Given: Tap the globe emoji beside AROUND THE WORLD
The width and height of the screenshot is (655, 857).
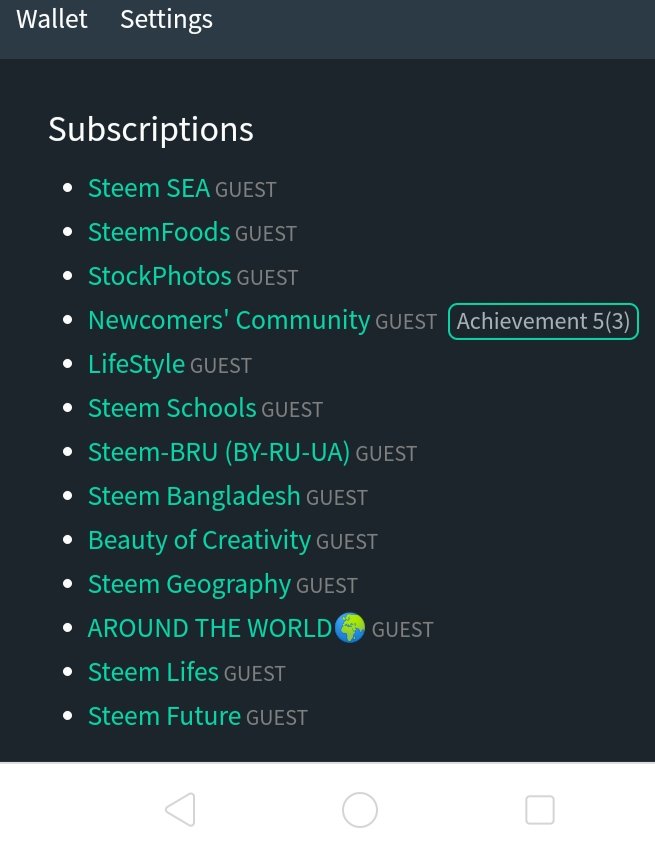Looking at the screenshot, I should [x=350, y=629].
